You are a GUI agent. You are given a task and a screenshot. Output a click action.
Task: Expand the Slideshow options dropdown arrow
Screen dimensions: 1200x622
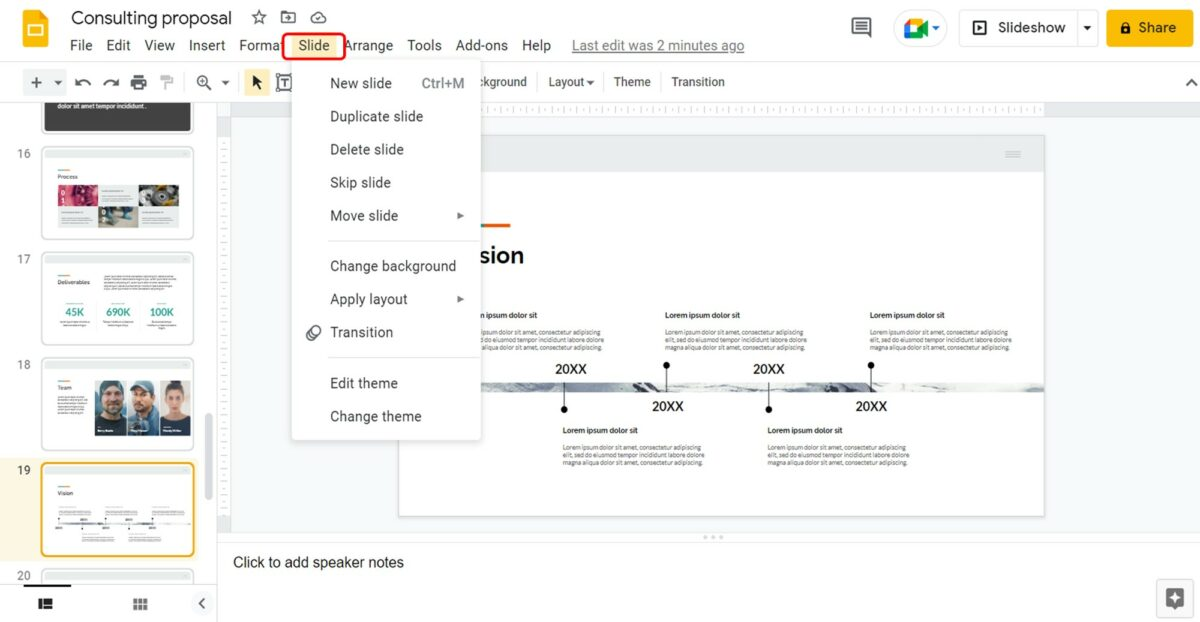coord(1087,28)
